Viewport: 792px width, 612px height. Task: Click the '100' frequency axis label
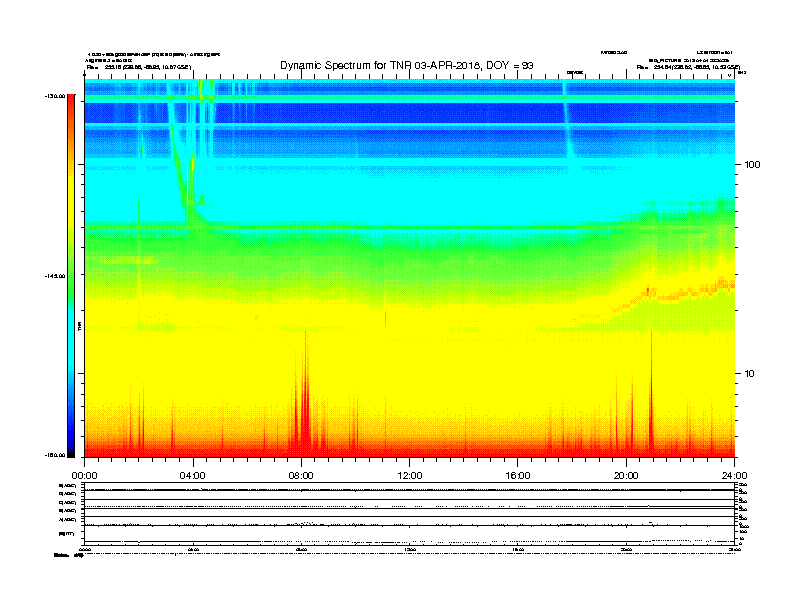(x=752, y=165)
